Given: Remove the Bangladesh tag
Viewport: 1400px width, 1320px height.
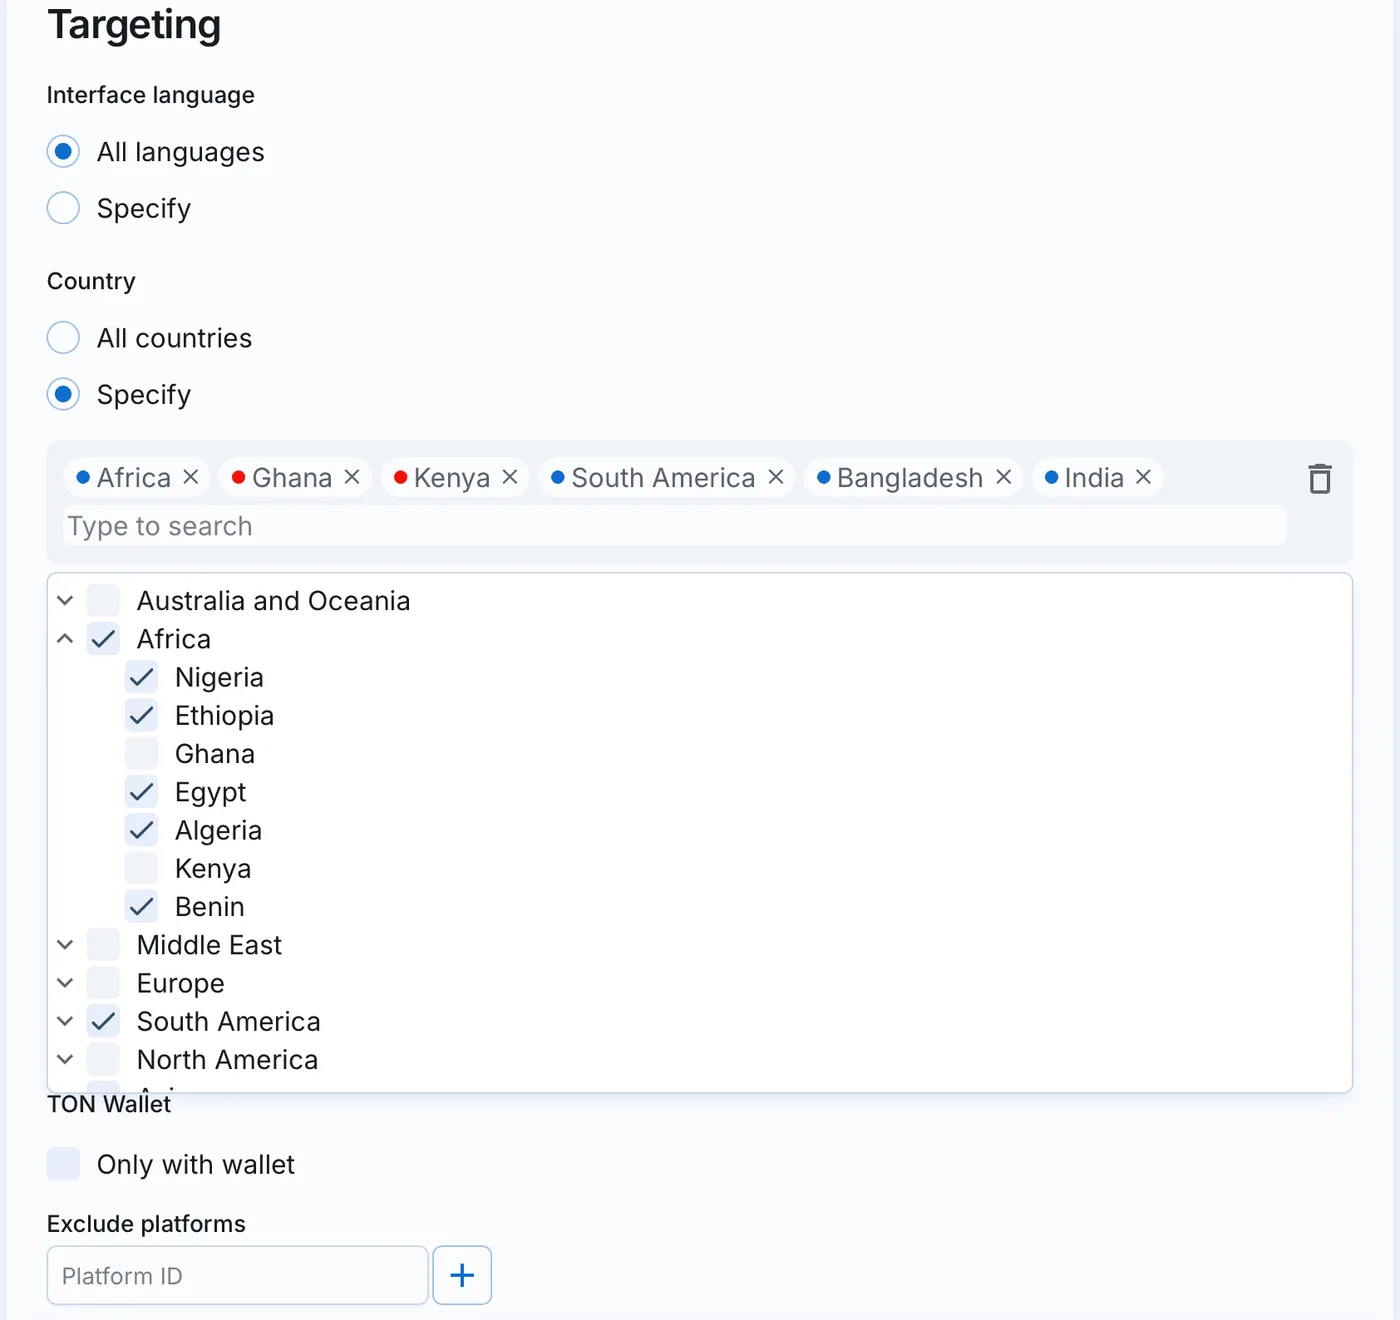Looking at the screenshot, I should [x=1004, y=477].
